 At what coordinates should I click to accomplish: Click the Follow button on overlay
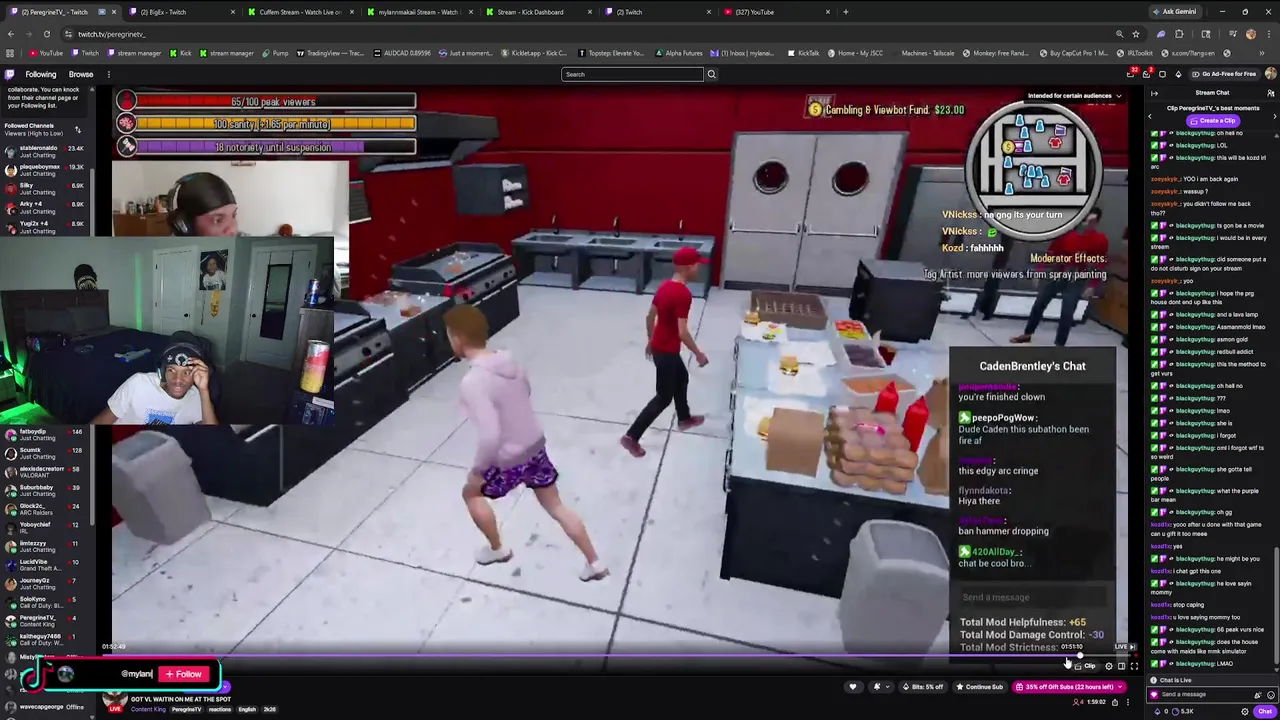tap(185, 674)
